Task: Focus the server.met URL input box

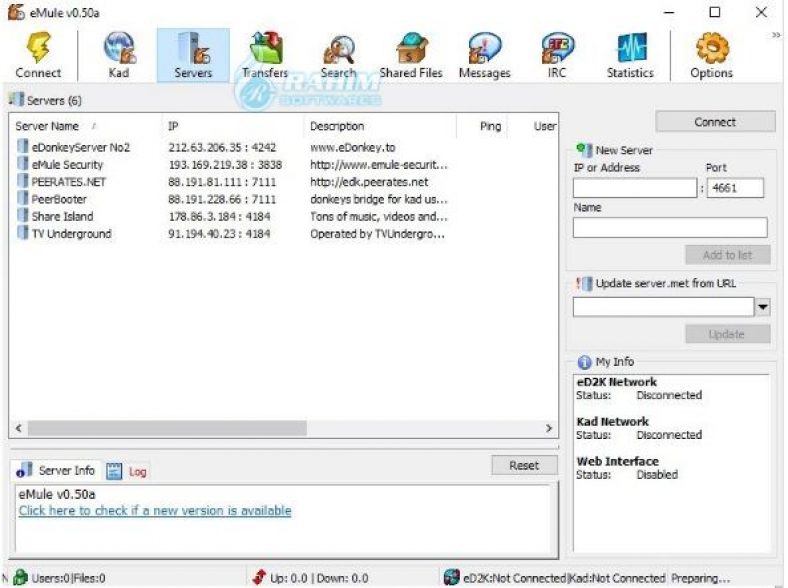Action: (663, 307)
